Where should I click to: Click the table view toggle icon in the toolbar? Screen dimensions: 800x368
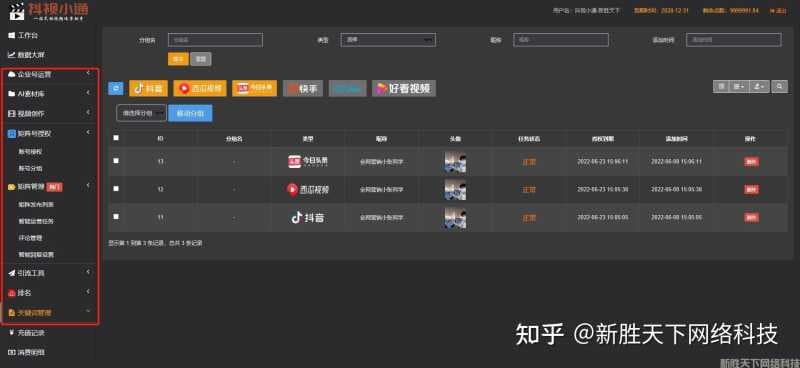point(721,87)
